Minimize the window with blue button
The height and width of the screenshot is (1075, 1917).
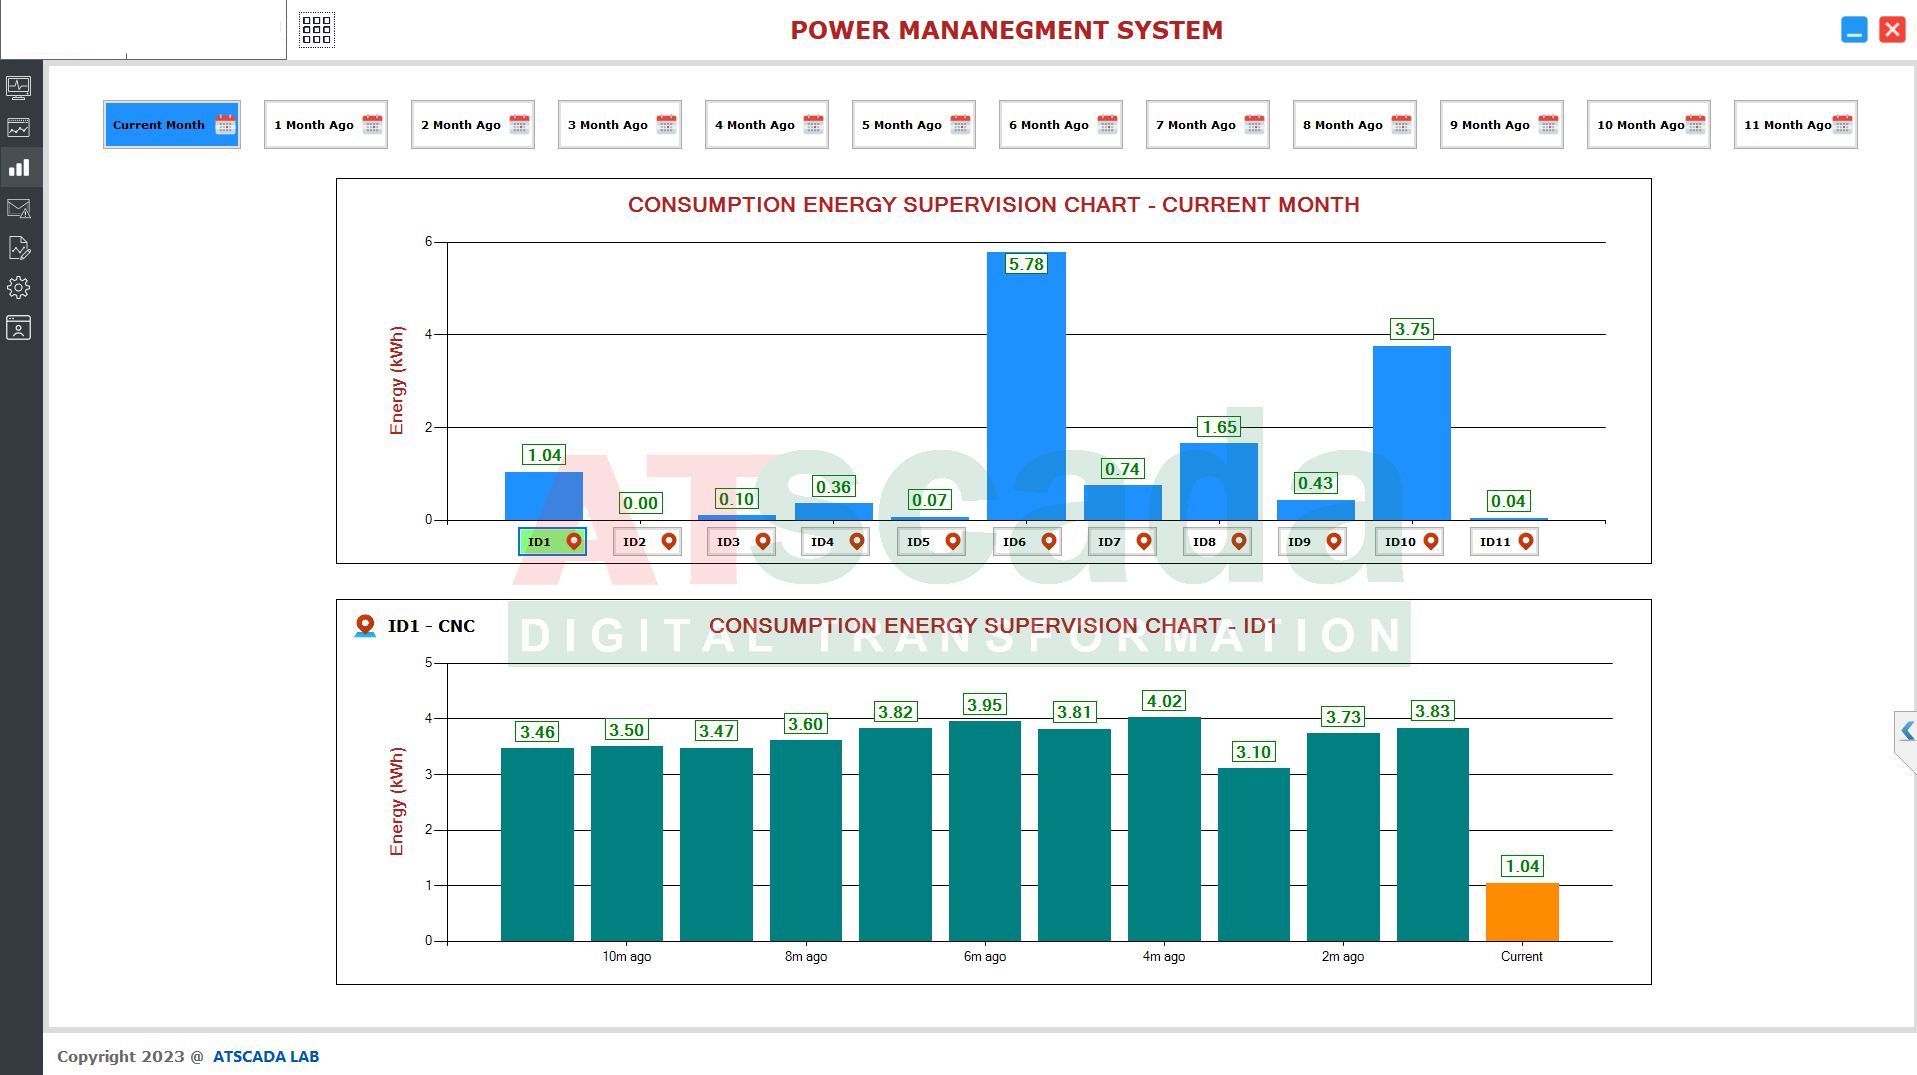1853,30
